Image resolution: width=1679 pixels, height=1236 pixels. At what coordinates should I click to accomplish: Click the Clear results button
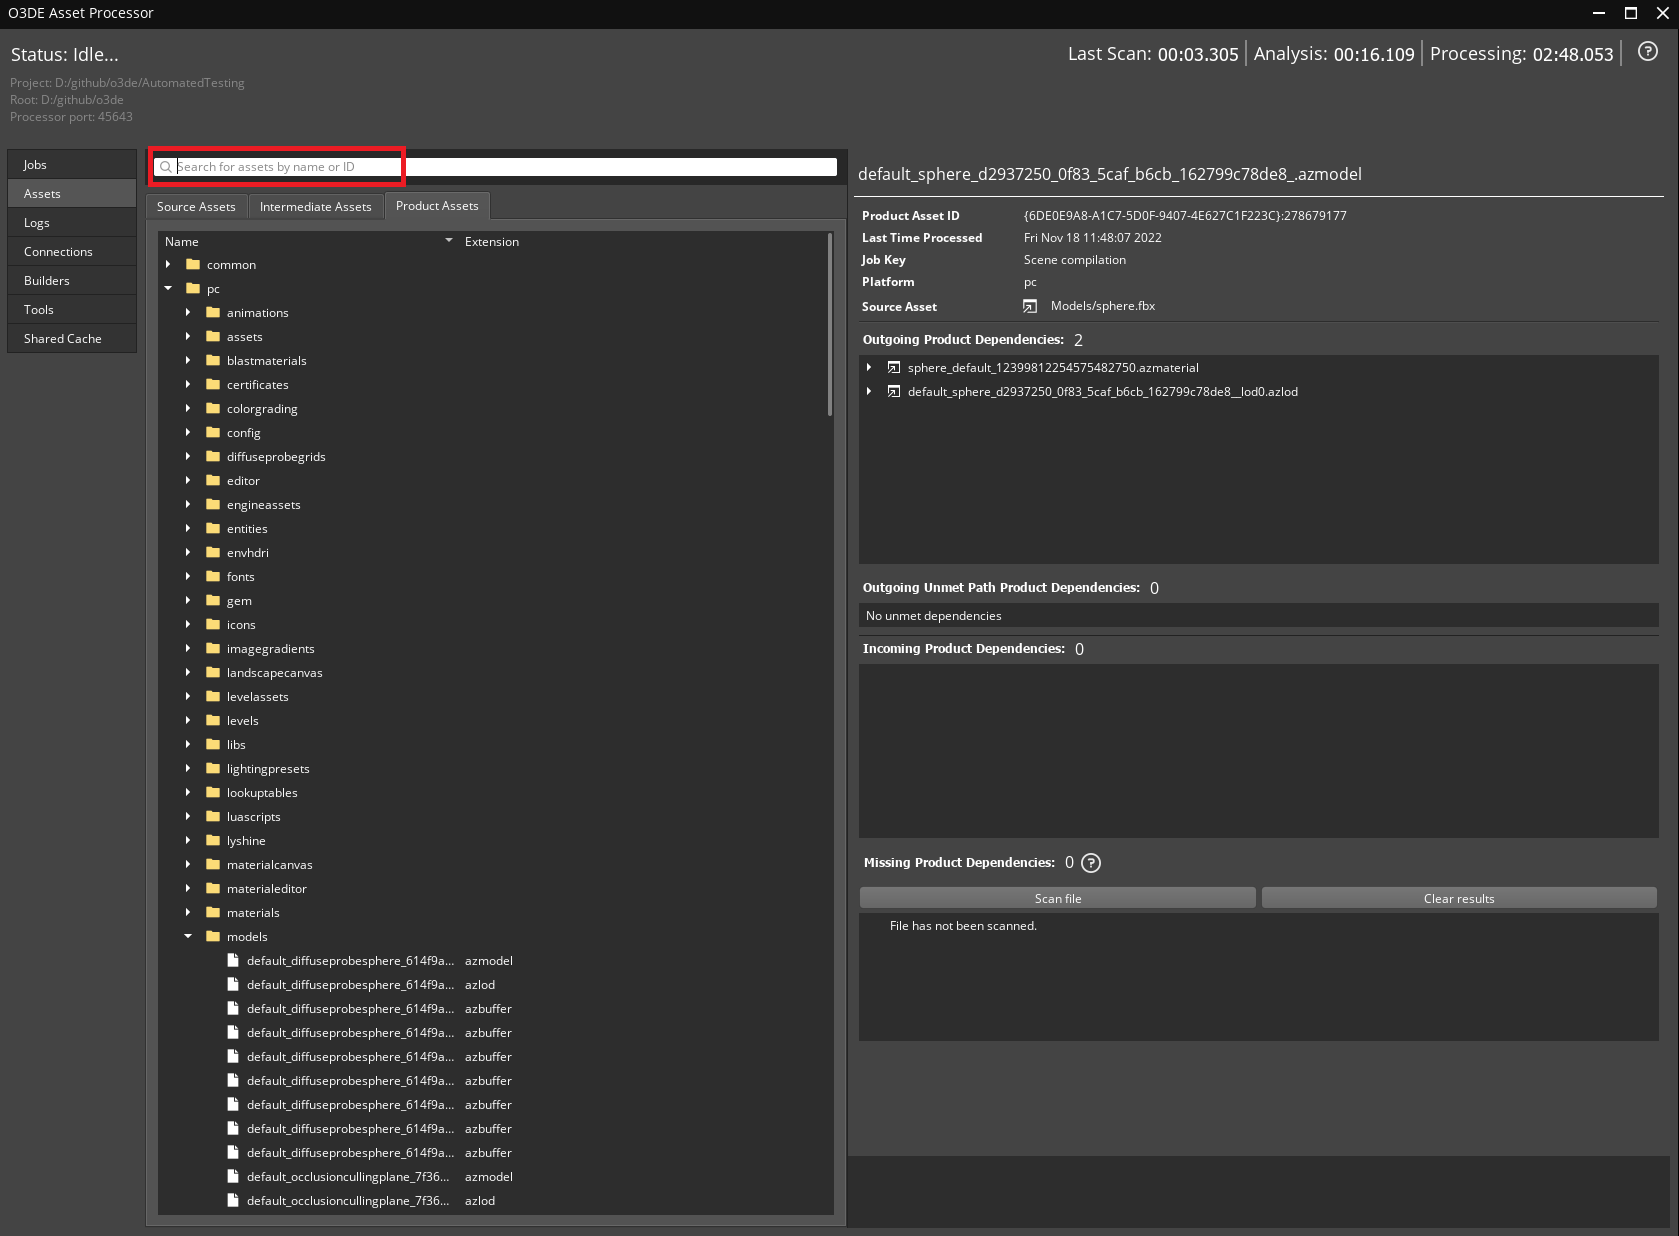1458,898
